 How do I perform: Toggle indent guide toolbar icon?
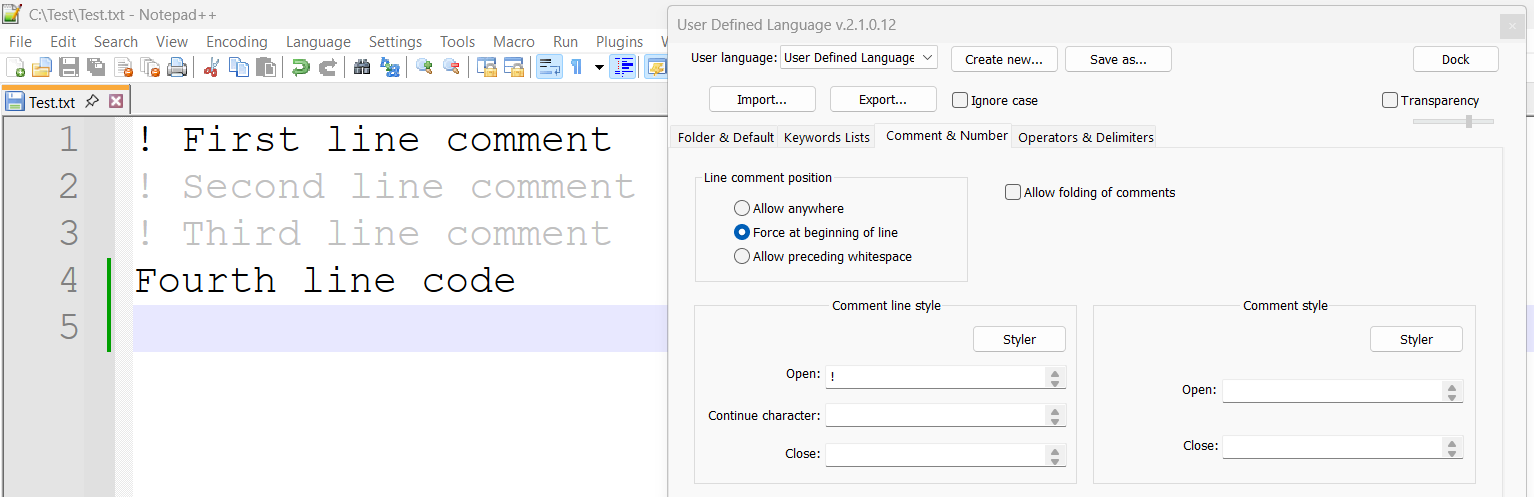tap(624, 68)
